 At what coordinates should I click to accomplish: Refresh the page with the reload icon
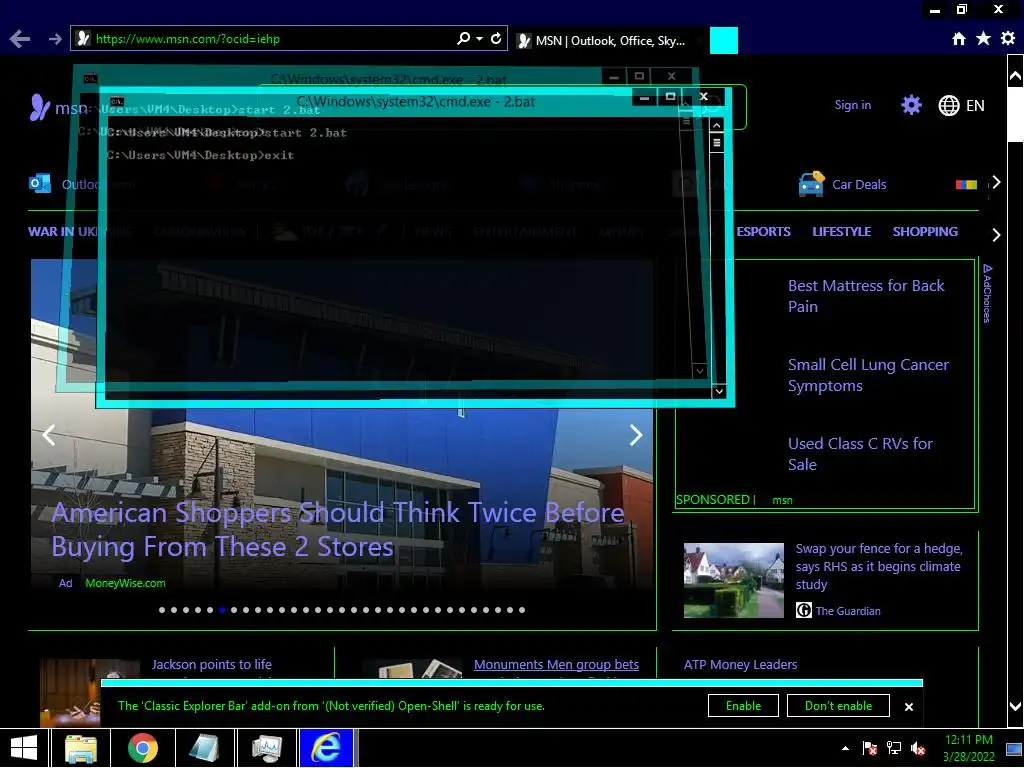(x=496, y=39)
